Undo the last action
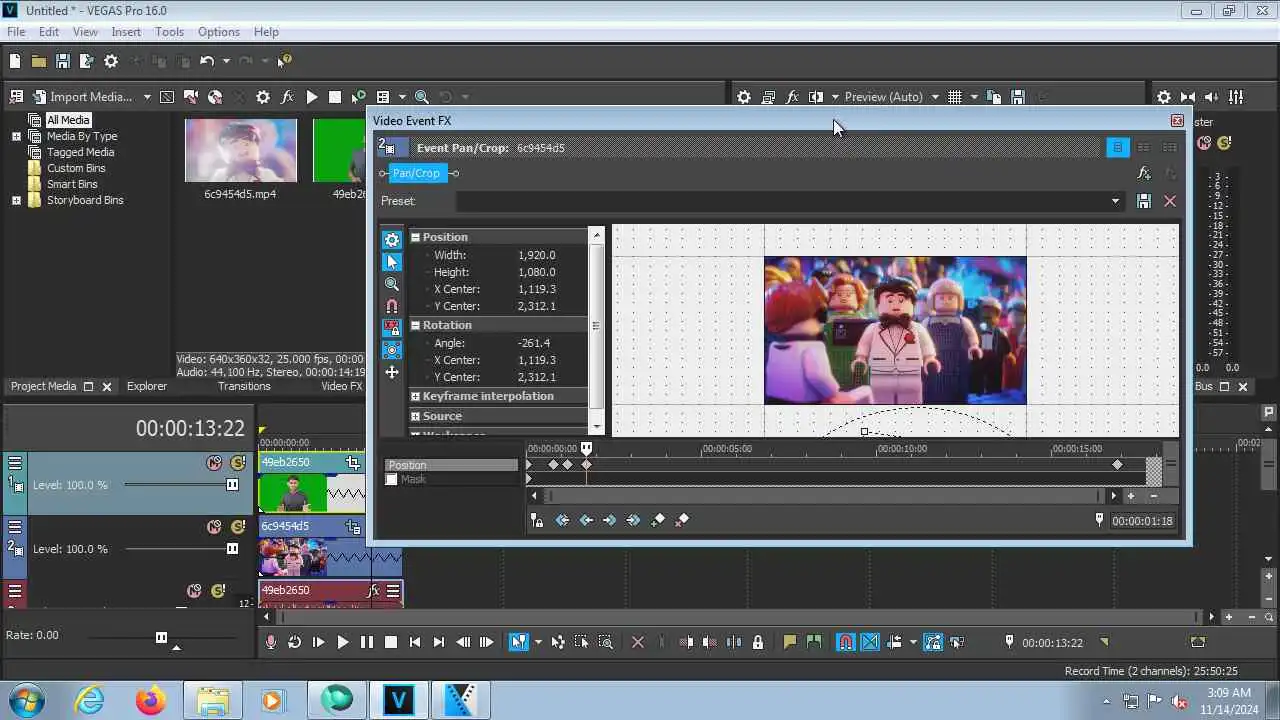 [x=206, y=61]
